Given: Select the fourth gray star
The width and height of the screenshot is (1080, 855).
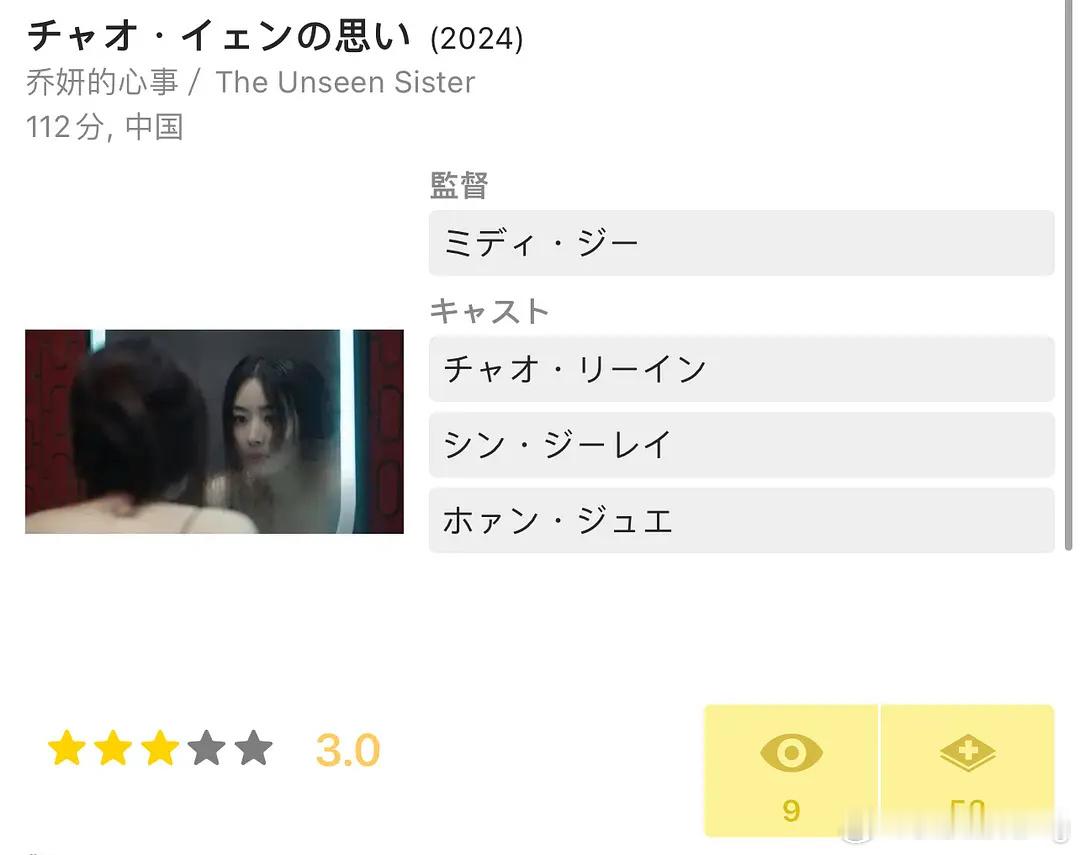Looking at the screenshot, I should 207,748.
